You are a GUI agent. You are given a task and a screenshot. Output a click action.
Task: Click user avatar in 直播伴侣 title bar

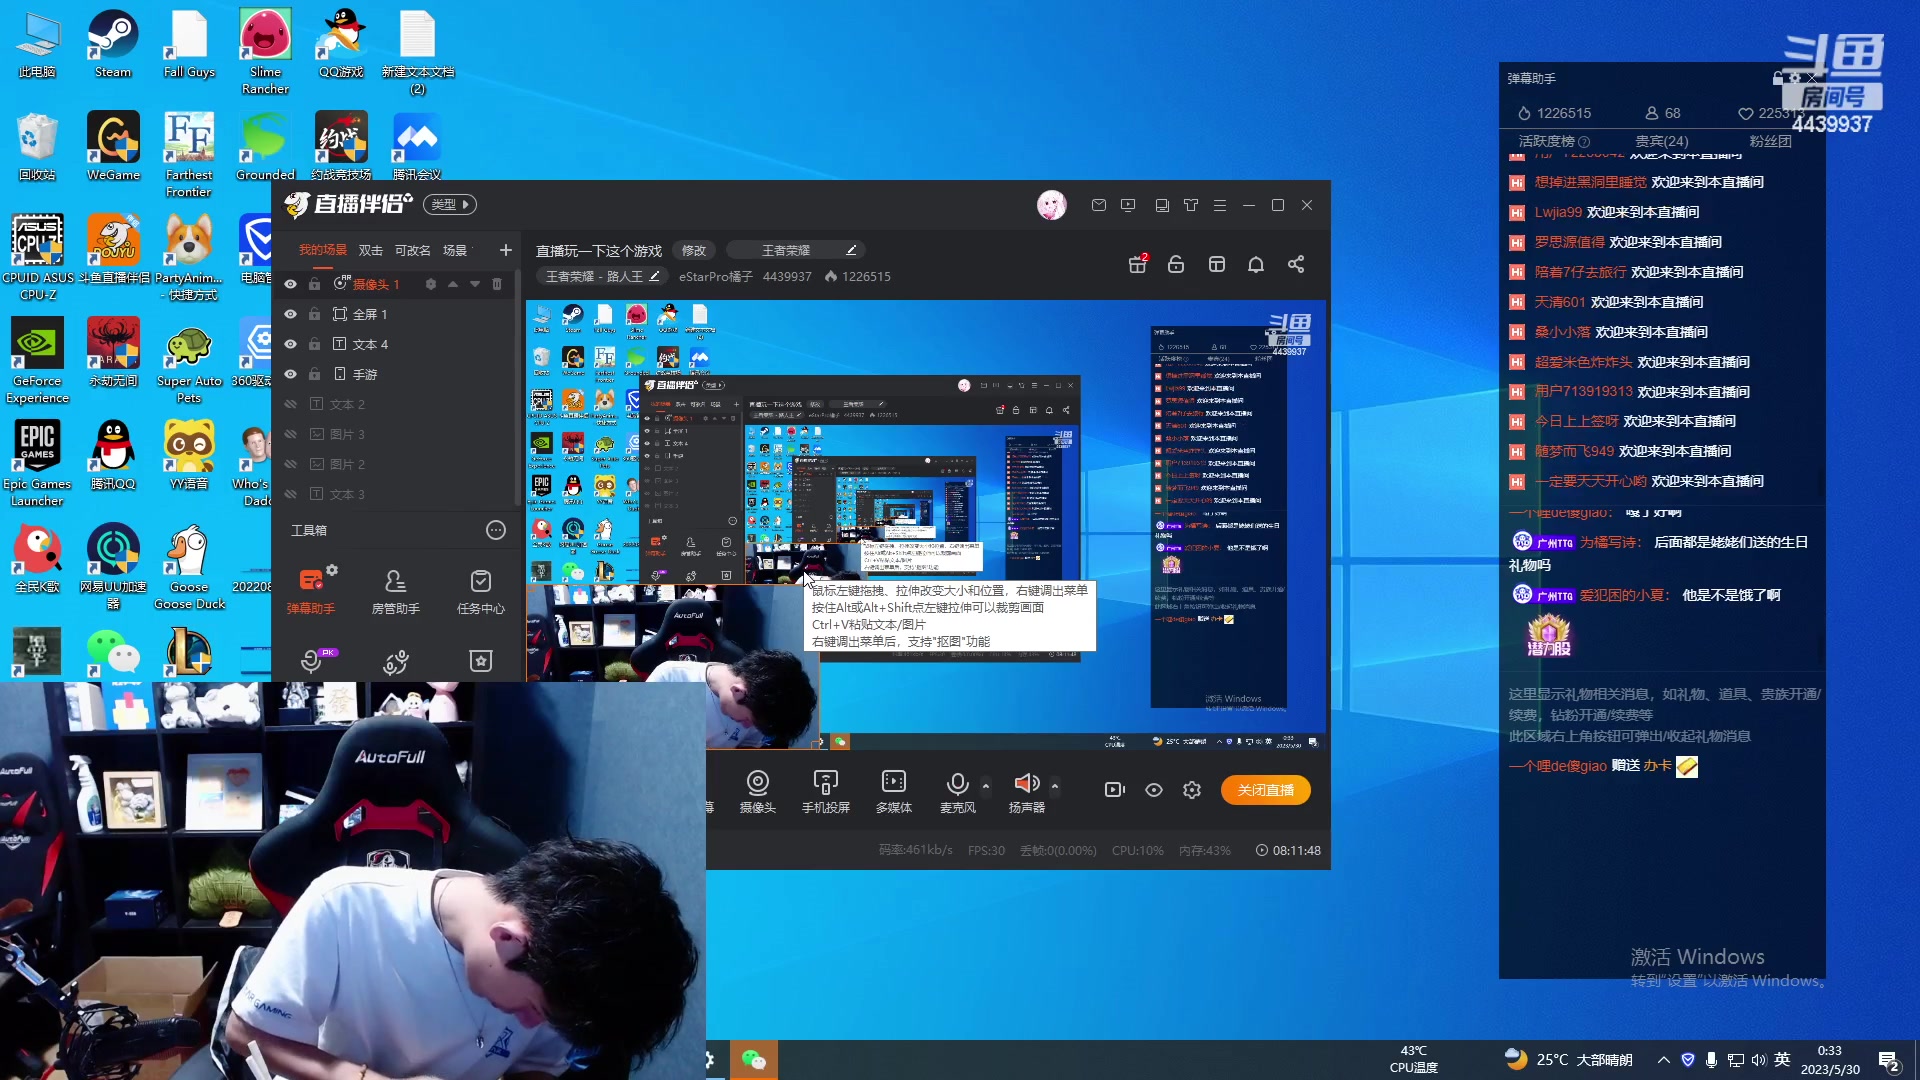(x=1051, y=205)
